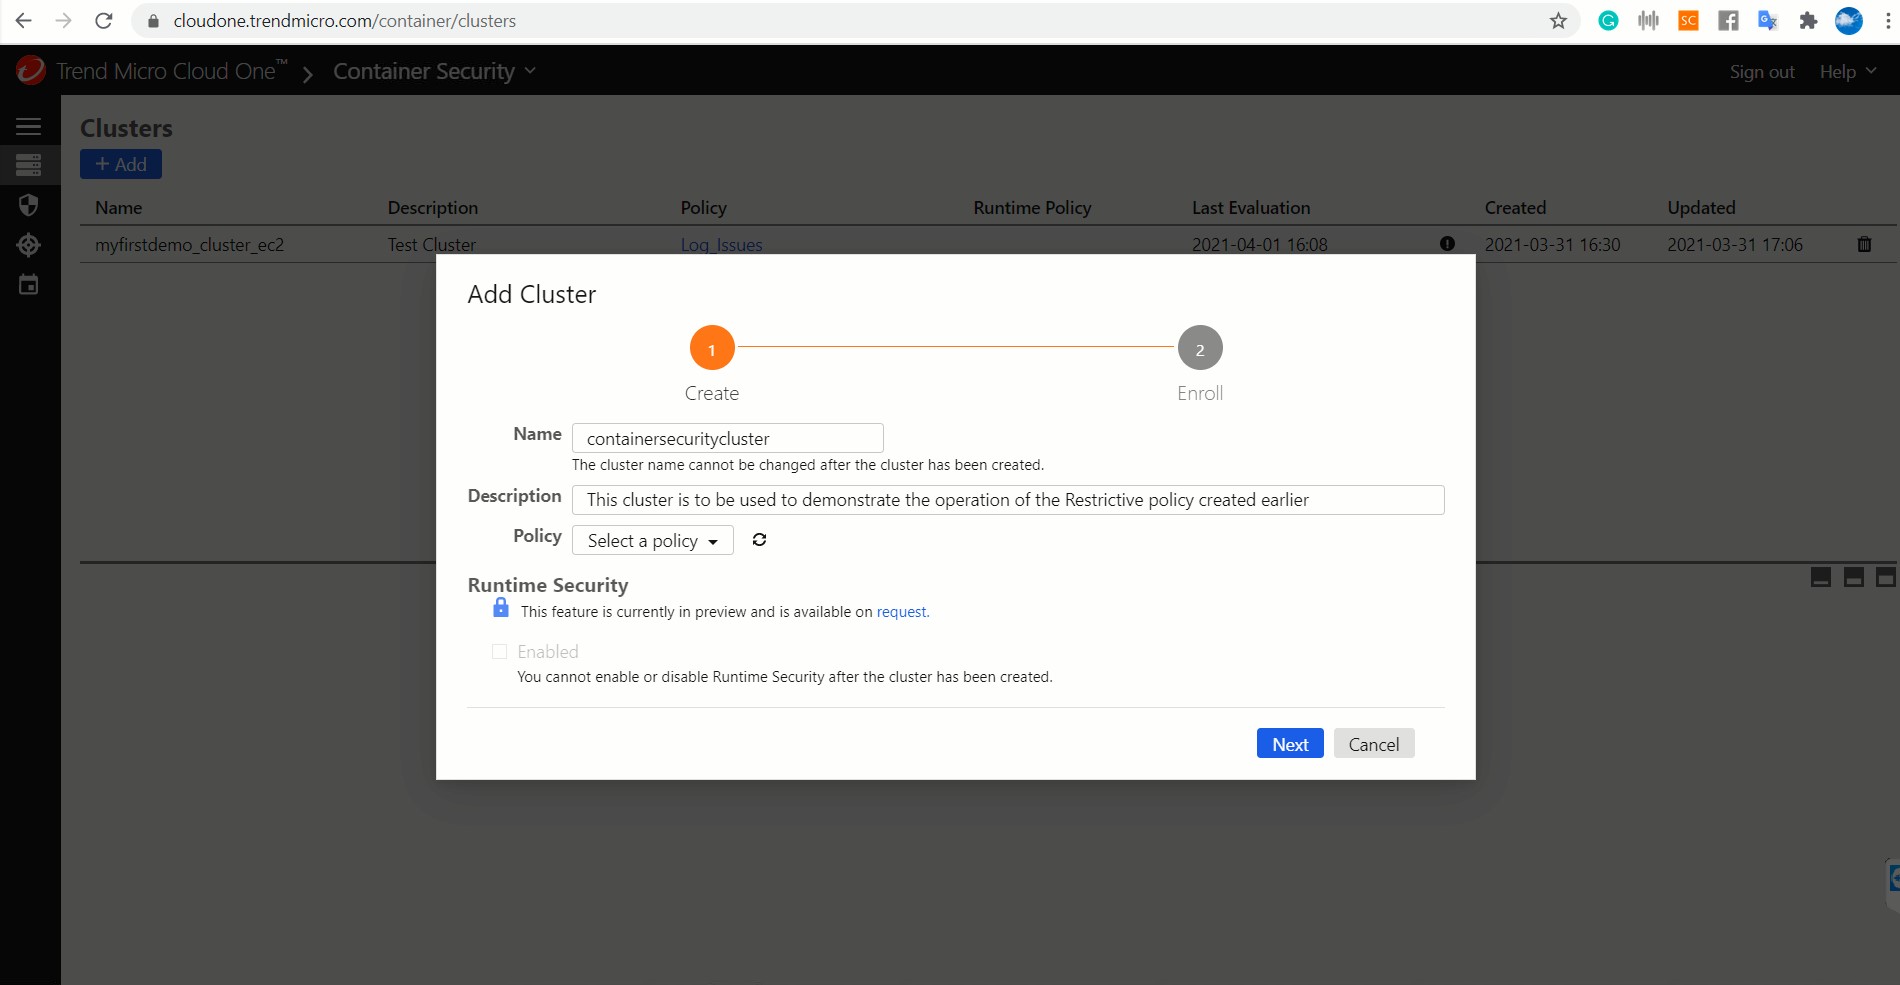Click the Next button
The width and height of the screenshot is (1900, 985).
1289,744
